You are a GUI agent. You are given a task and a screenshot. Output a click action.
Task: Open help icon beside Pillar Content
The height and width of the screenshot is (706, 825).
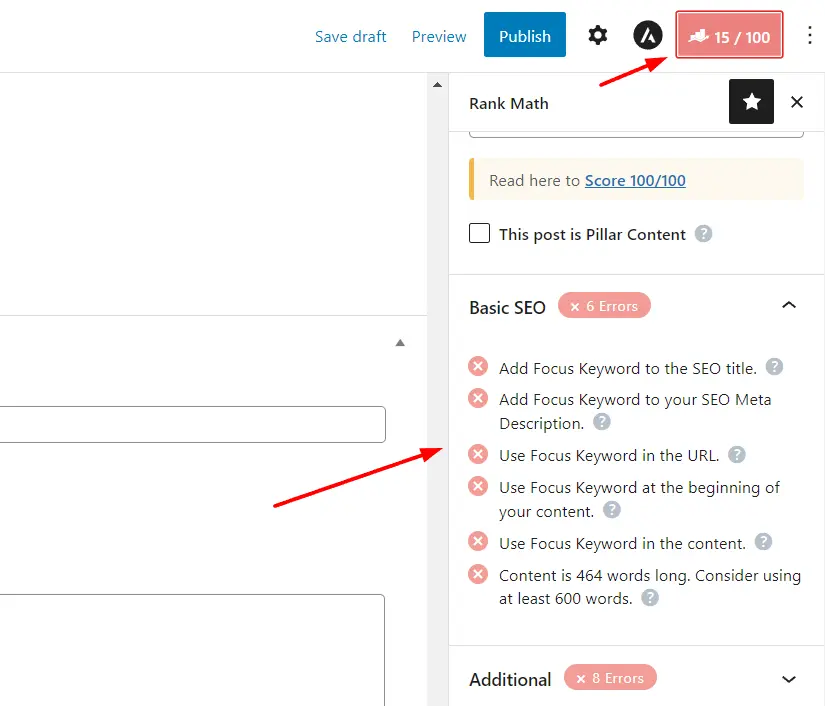pyautogui.click(x=703, y=234)
